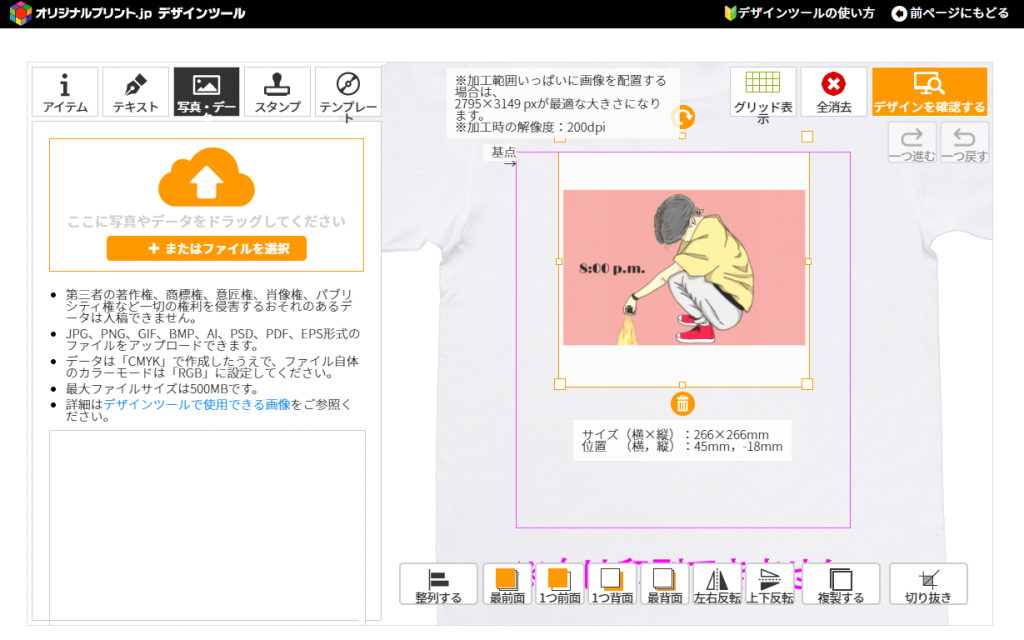Click the file drop zone text
This screenshot has width=1024, height=640.
pyautogui.click(x=206, y=221)
